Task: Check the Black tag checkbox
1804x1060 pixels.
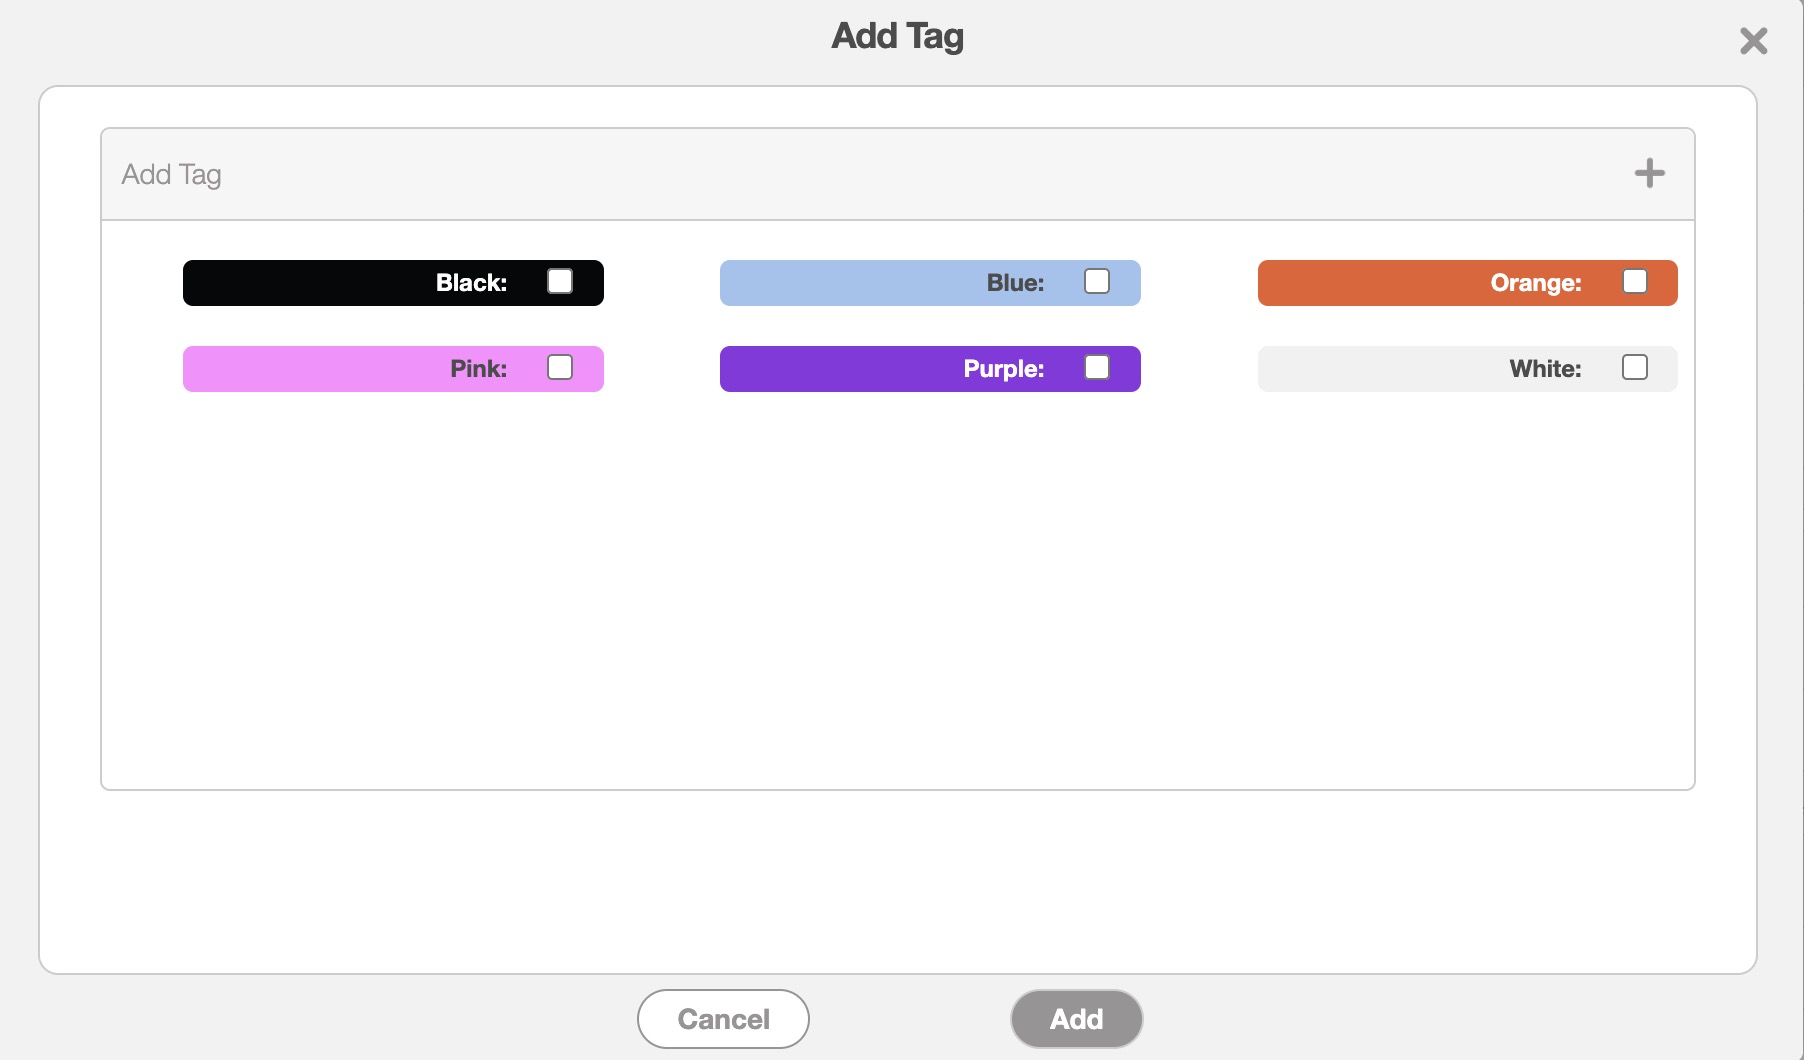Action: 560,282
